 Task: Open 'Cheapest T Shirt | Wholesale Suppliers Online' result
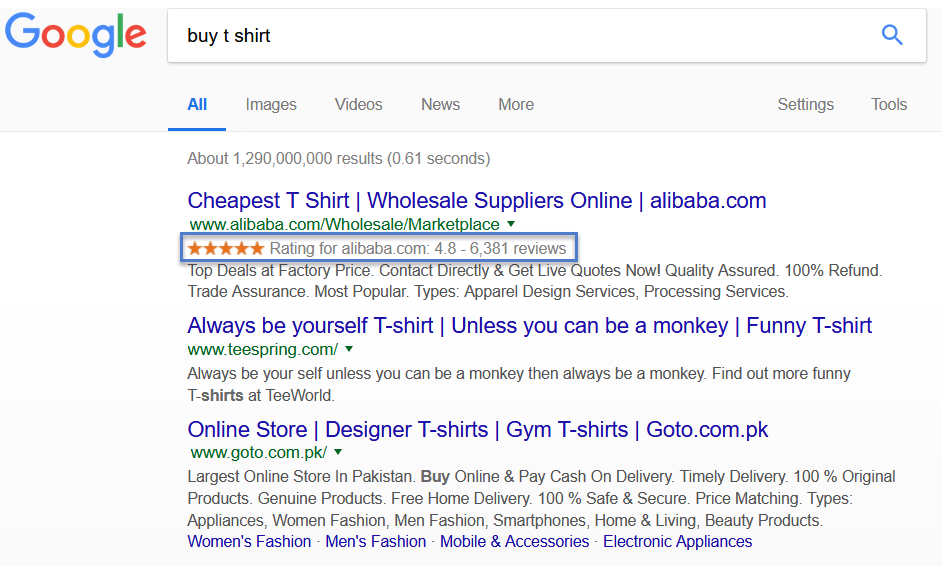[477, 200]
